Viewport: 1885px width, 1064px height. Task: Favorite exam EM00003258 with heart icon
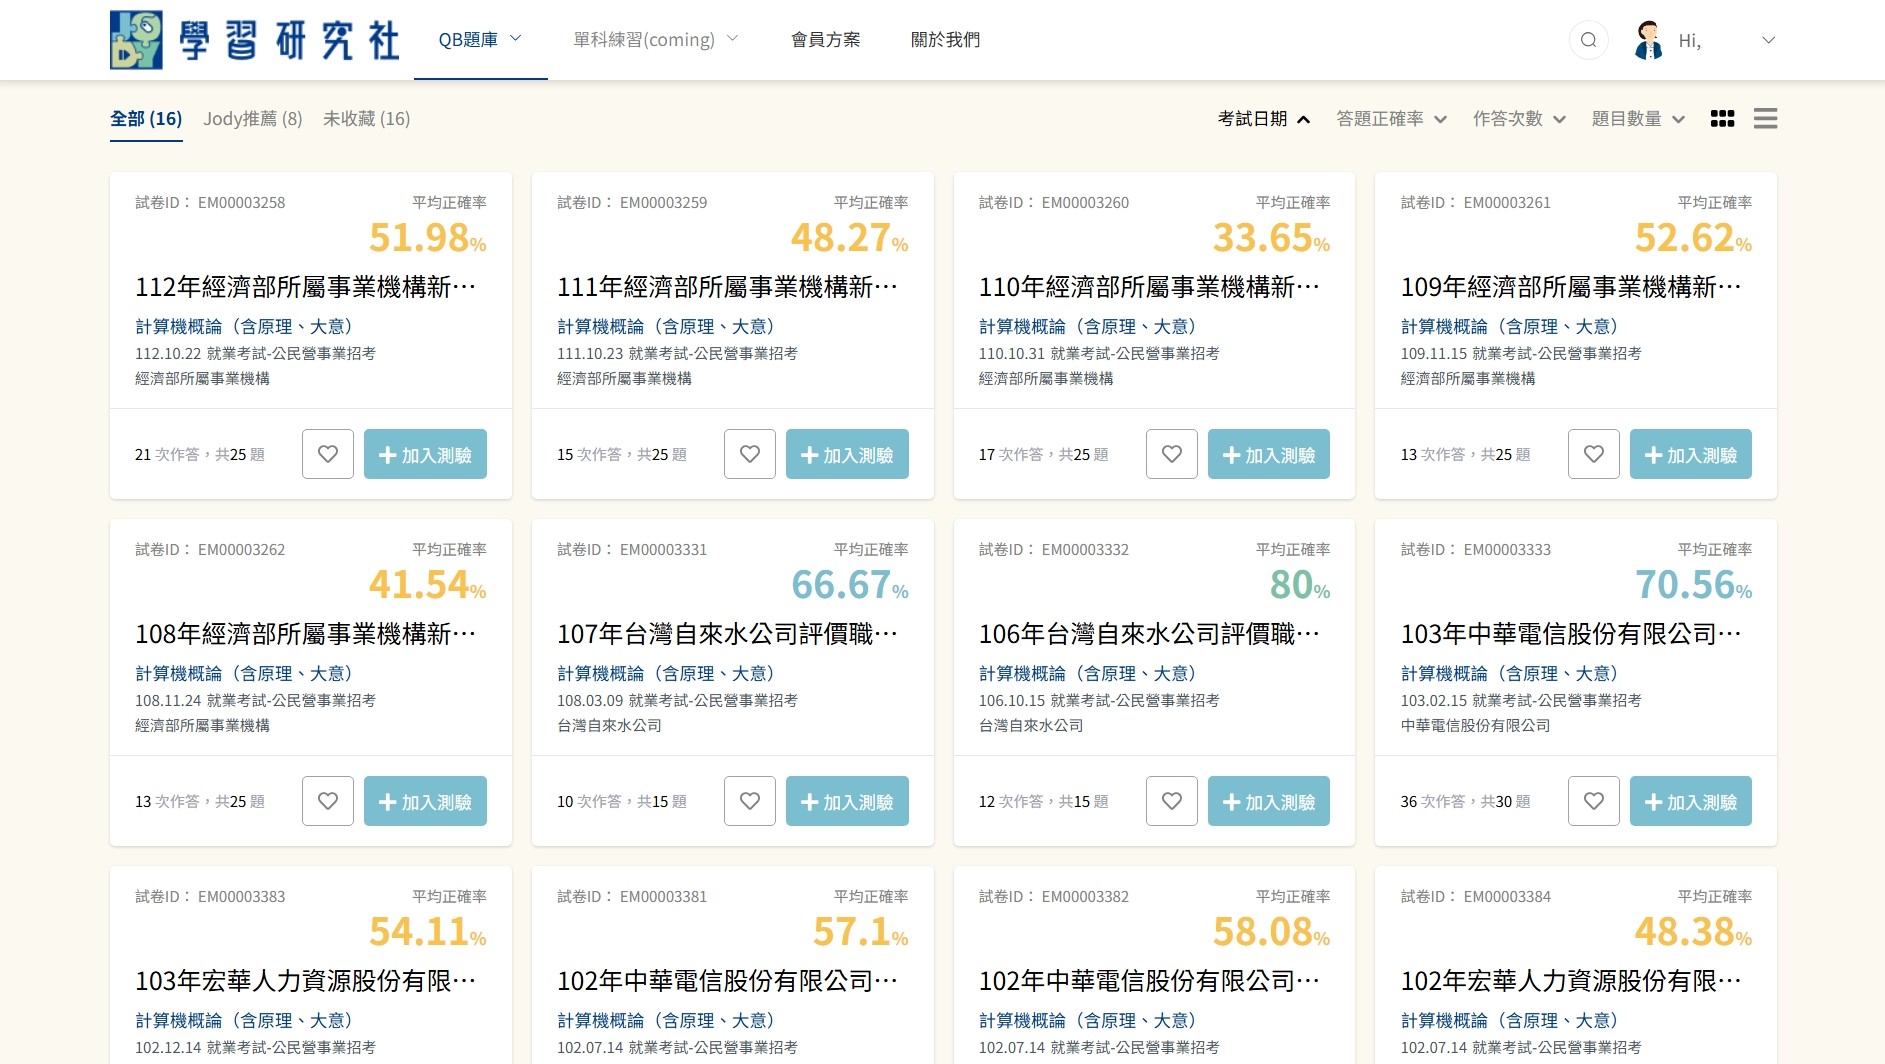point(328,454)
